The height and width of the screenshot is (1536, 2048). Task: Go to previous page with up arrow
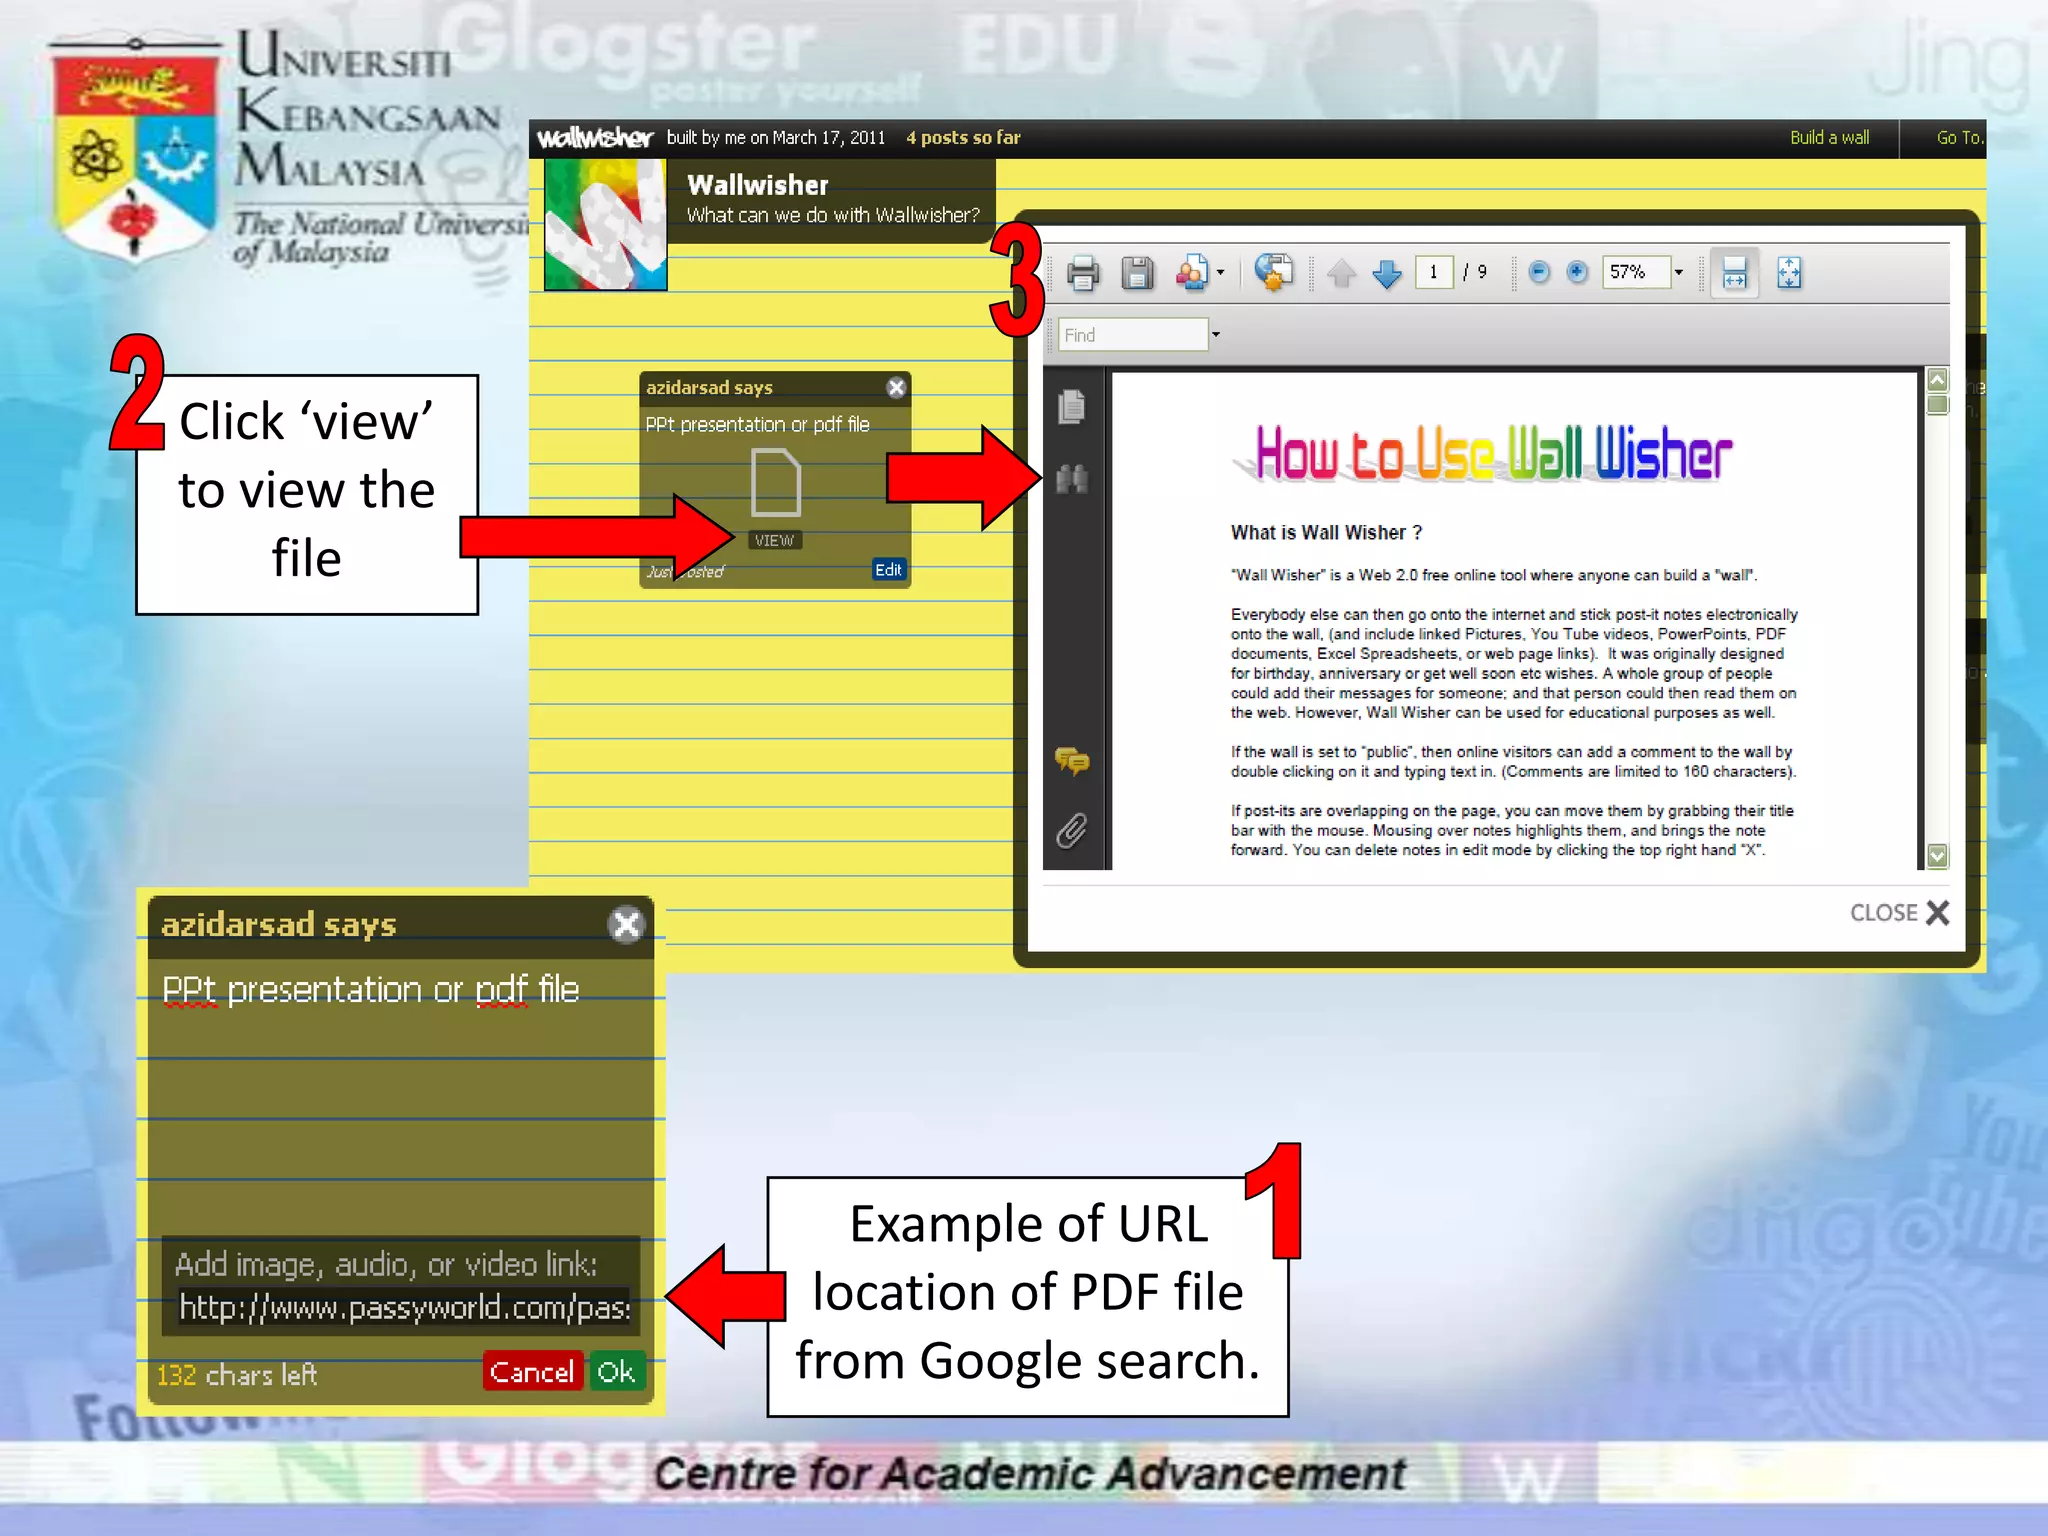coord(1341,273)
